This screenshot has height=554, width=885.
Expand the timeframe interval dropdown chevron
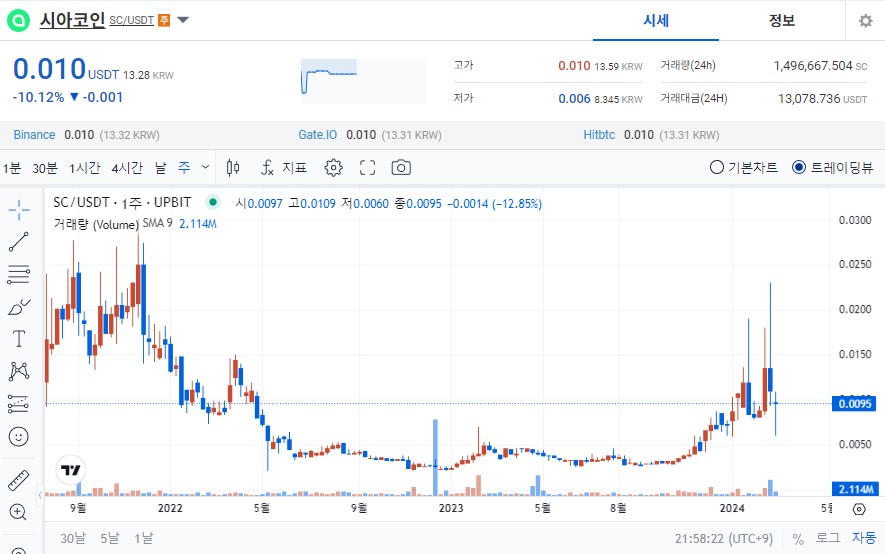205,167
